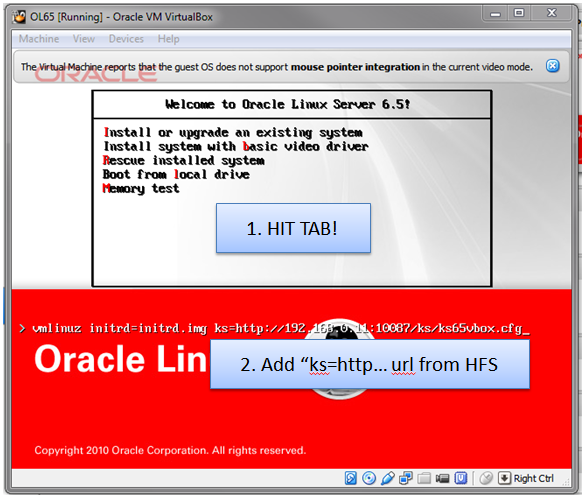This screenshot has width=585, height=496.
Task: Click the shared folders status icon
Action: [424, 478]
